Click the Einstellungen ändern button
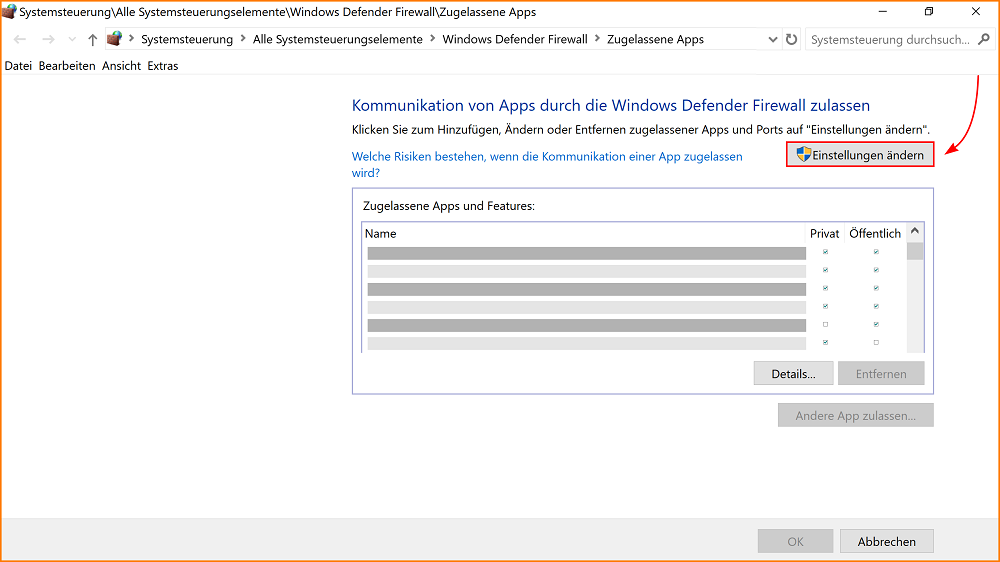Screen dimensions: 1000x562 click(860, 154)
